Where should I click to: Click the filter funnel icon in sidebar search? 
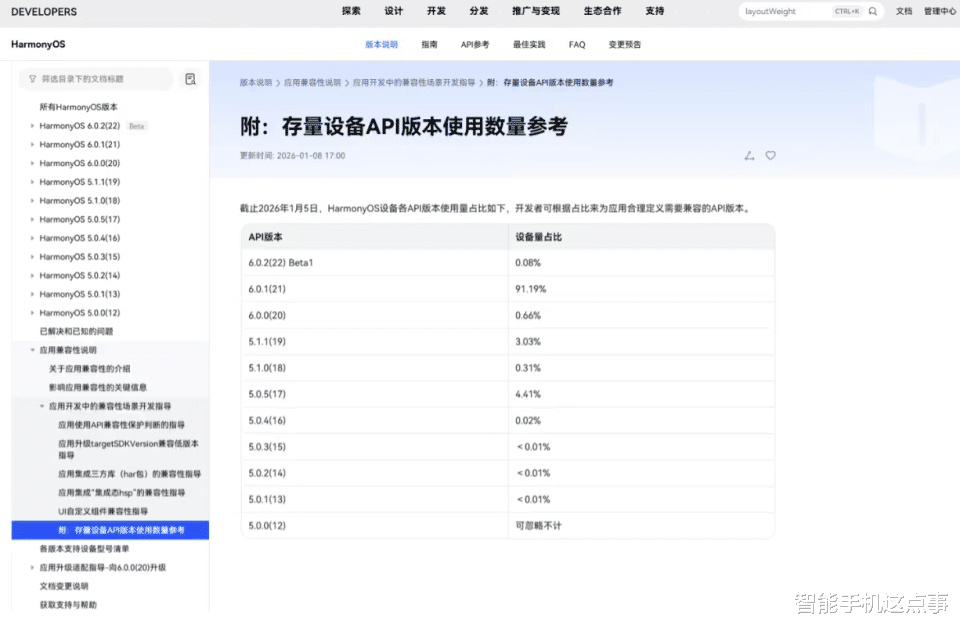pos(33,78)
